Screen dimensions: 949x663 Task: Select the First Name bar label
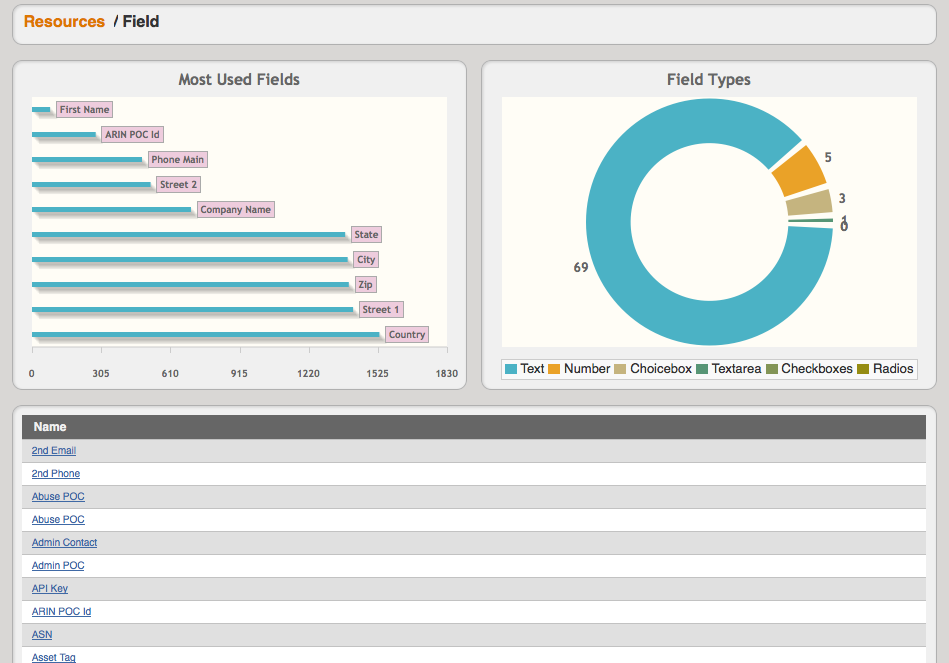pos(84,110)
